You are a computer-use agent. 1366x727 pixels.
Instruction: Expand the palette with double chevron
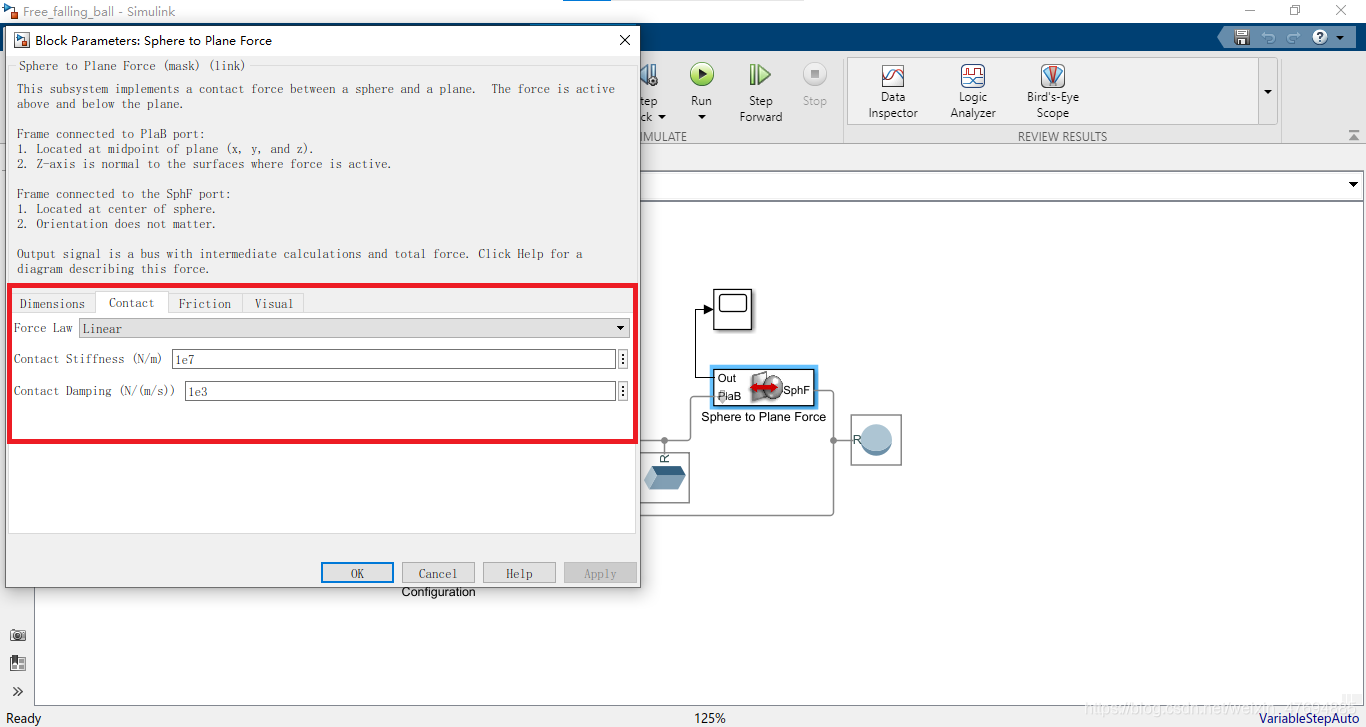[x=18, y=691]
